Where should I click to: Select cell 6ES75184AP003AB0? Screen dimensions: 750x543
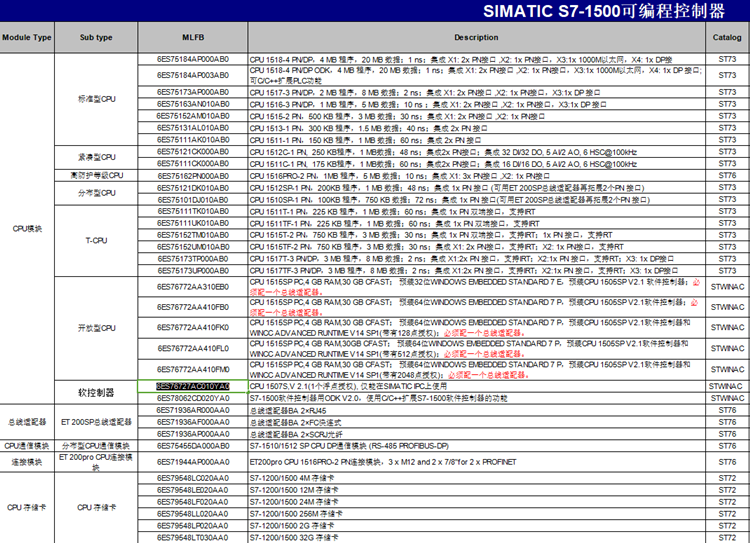coord(193,75)
